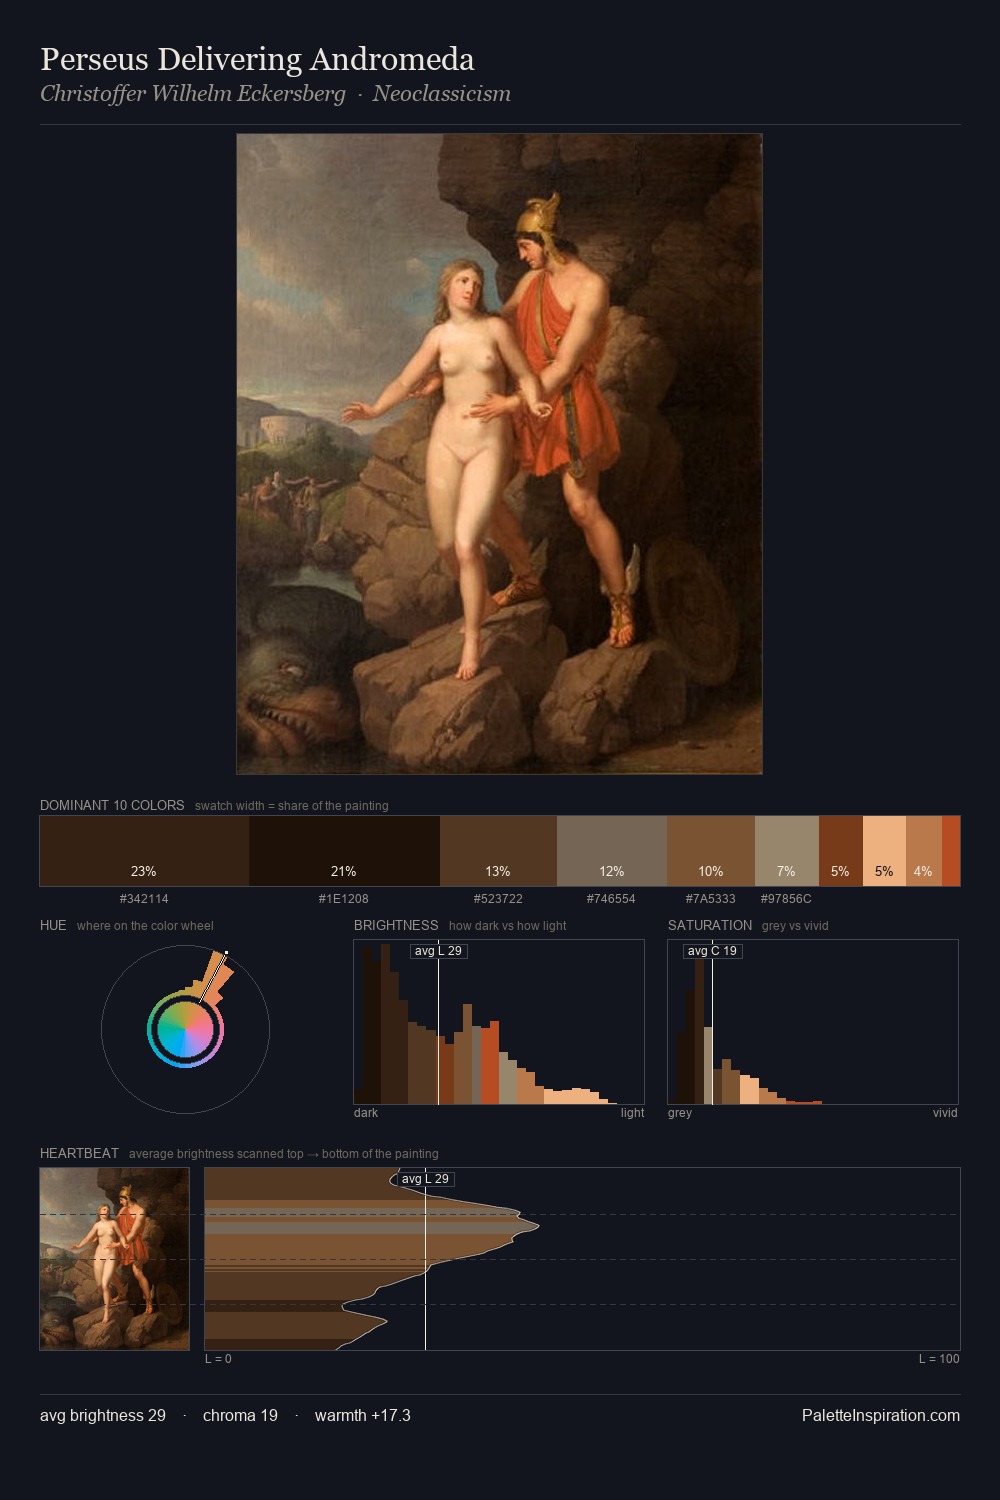Click the 'grey' axis label under Saturation

pos(680,1113)
